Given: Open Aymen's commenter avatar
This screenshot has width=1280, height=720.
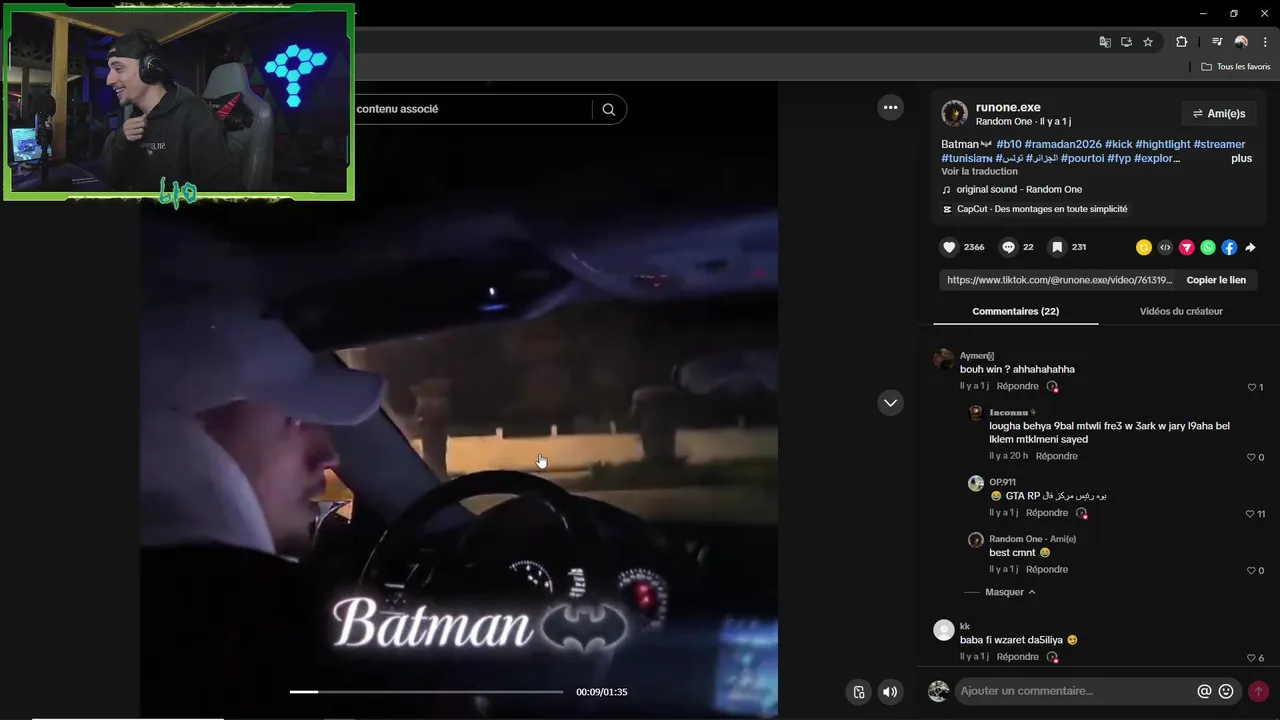Looking at the screenshot, I should (943, 360).
